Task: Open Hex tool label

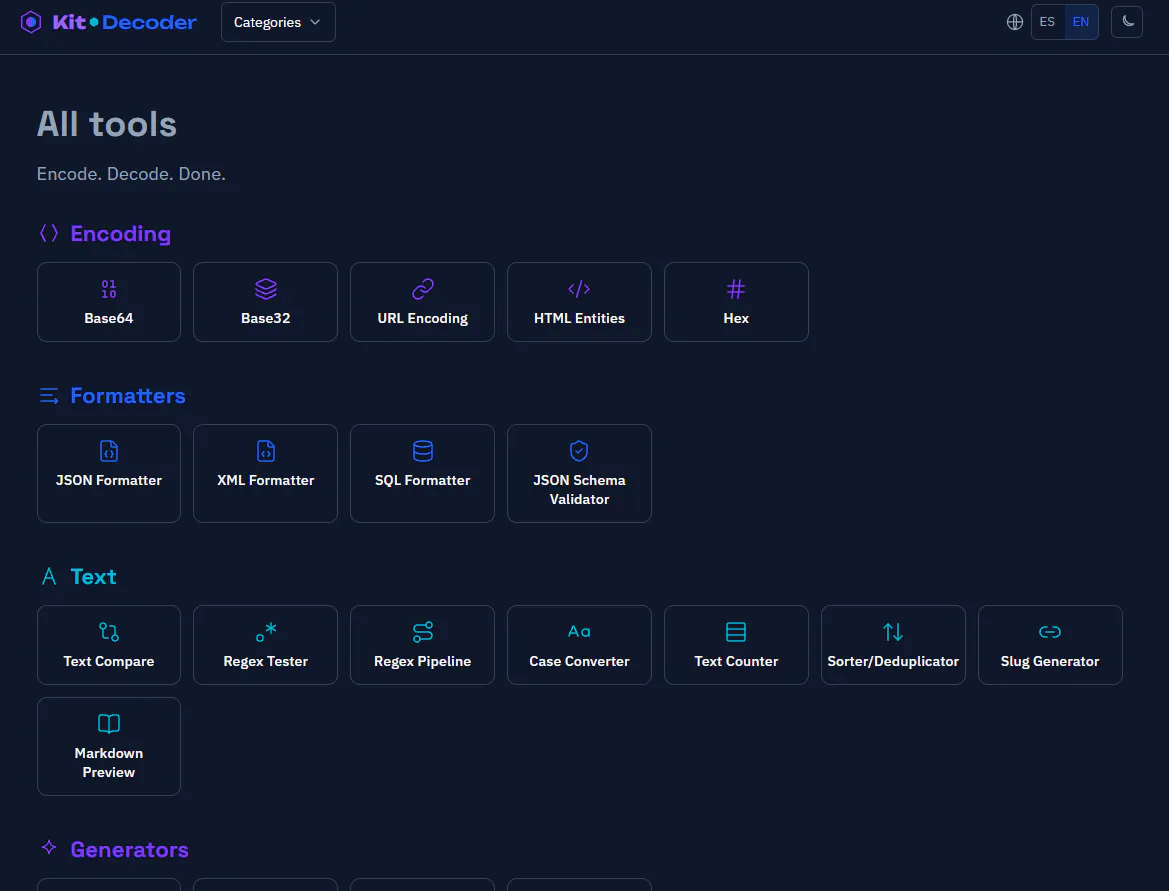Action: pos(736,318)
